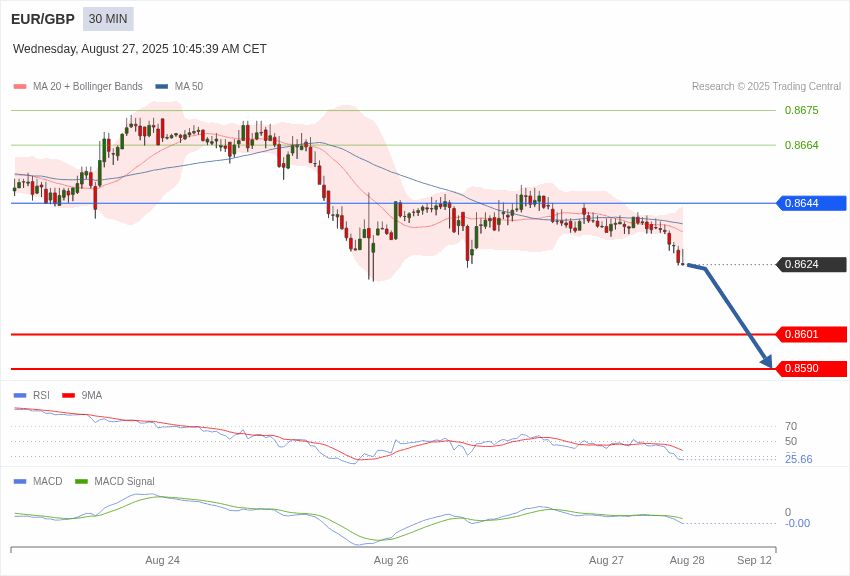Click the RSI 70 level label

[x=791, y=426]
